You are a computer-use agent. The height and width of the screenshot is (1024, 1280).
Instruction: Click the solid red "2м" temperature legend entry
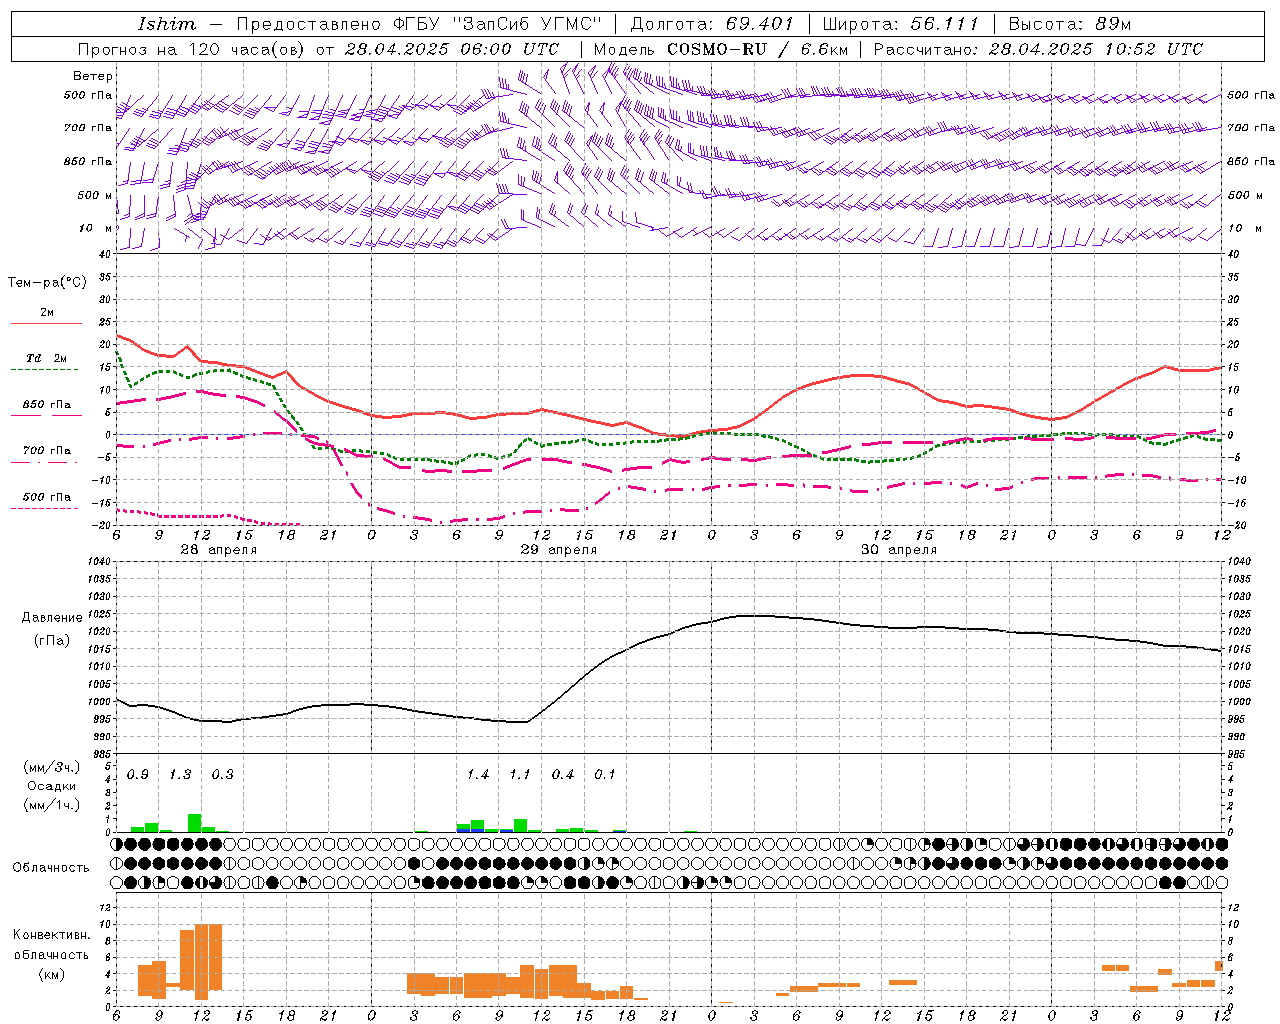click(47, 313)
